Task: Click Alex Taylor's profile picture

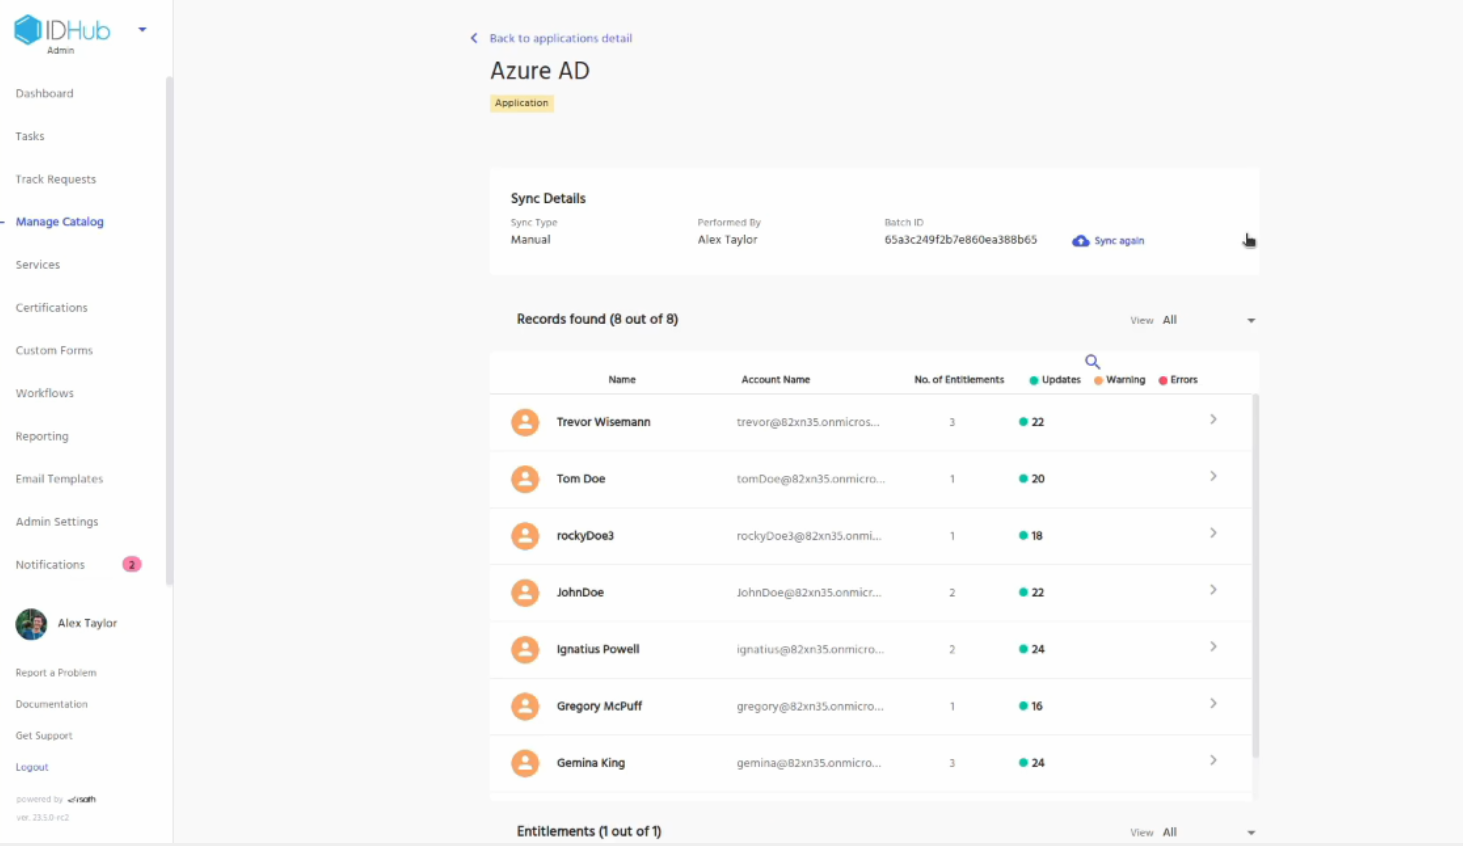Action: (x=31, y=624)
